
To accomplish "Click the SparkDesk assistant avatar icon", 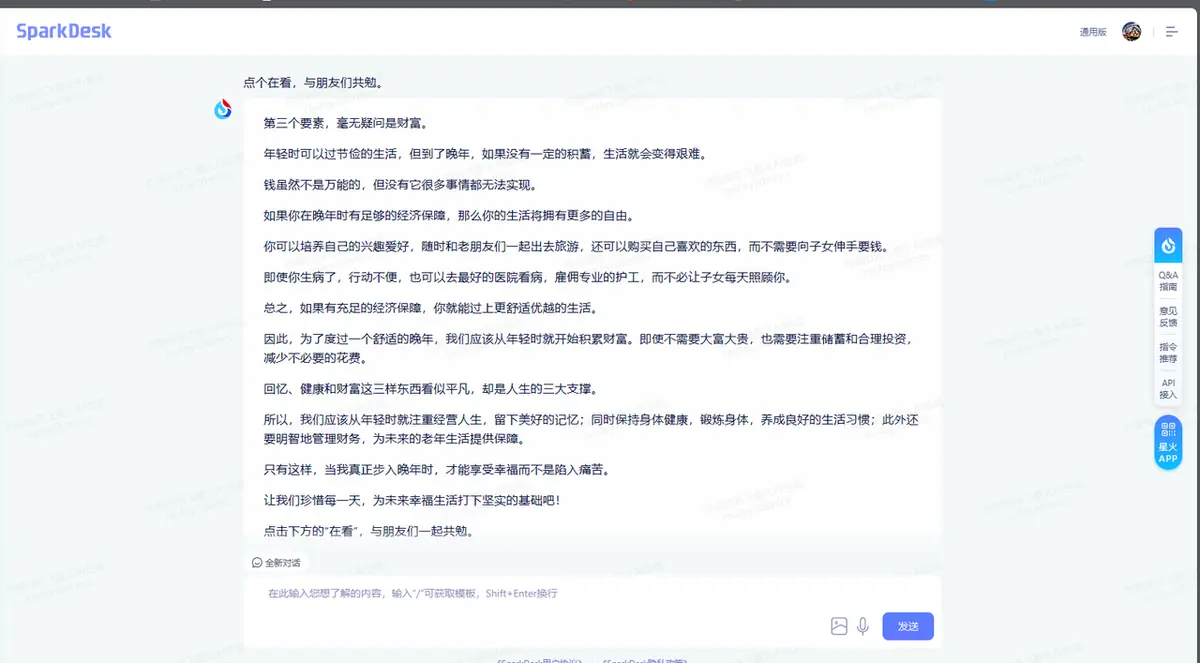I will pyautogui.click(x=223, y=109).
